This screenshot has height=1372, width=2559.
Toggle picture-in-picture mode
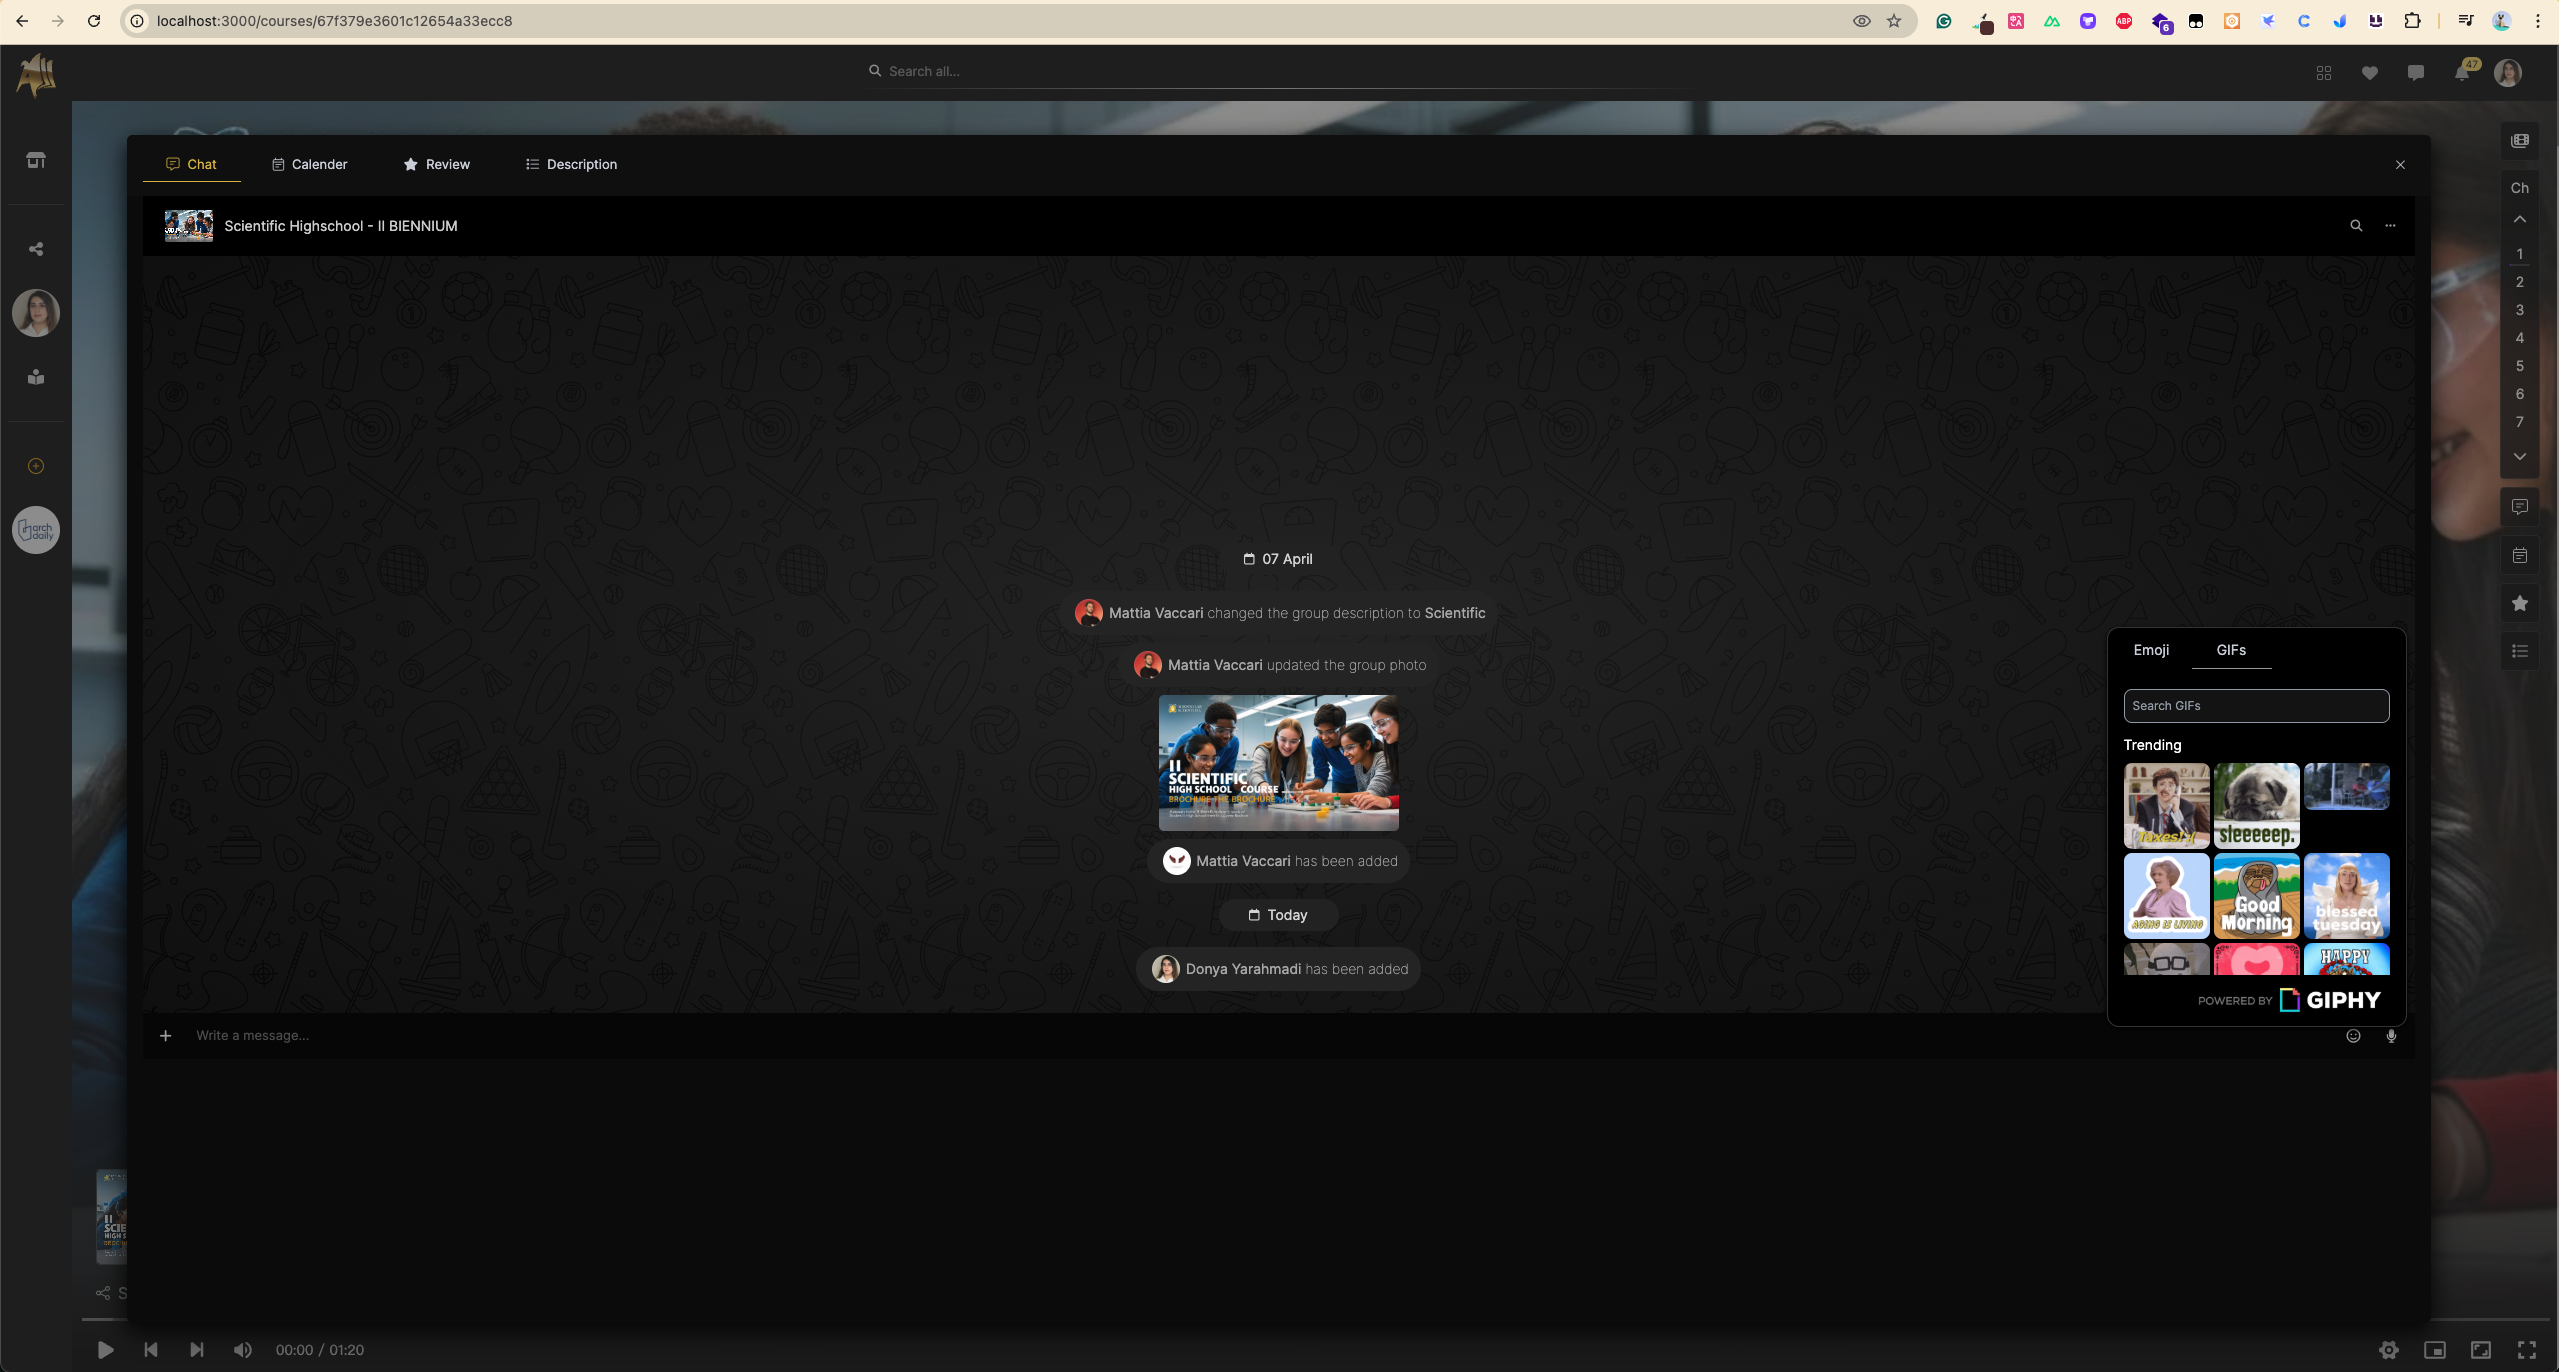click(x=2435, y=1350)
